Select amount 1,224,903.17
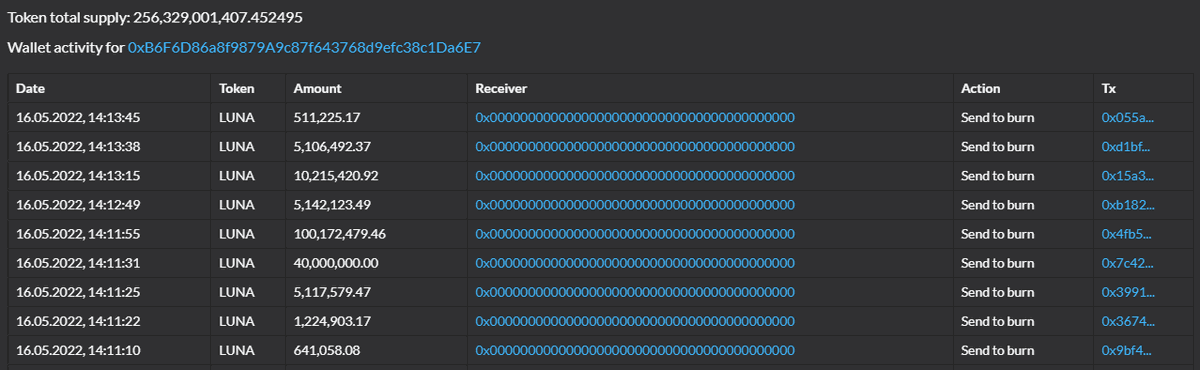1200x370 pixels. (x=332, y=322)
